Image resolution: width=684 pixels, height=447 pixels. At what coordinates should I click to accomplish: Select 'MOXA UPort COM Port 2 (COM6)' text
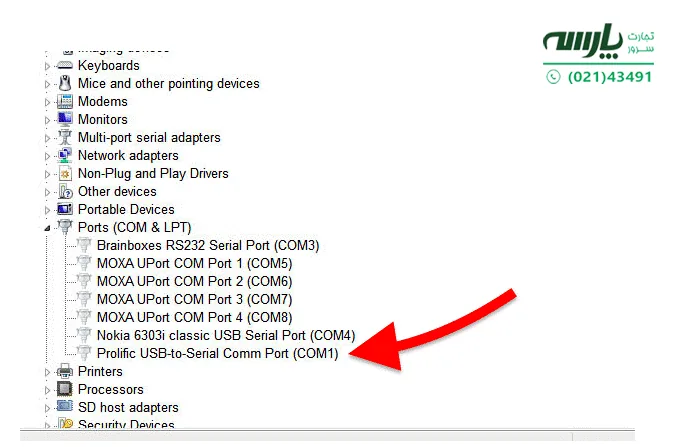[x=194, y=281]
